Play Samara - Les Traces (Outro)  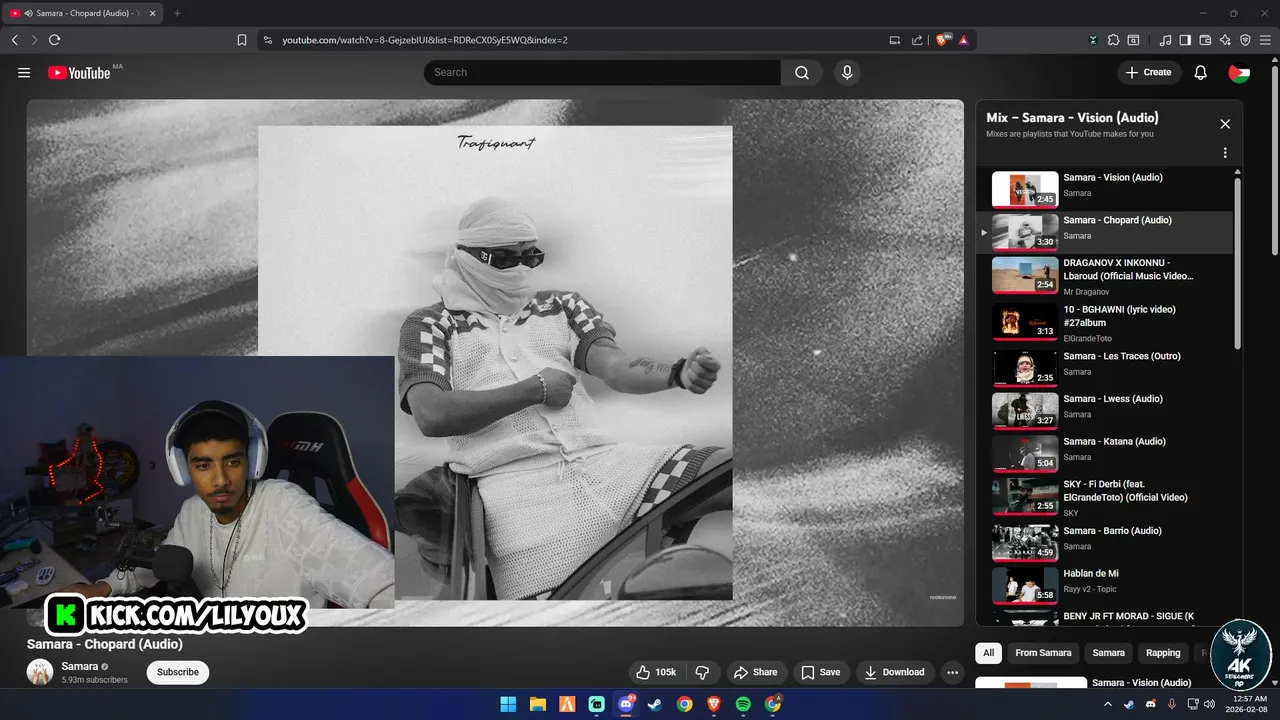(1105, 367)
